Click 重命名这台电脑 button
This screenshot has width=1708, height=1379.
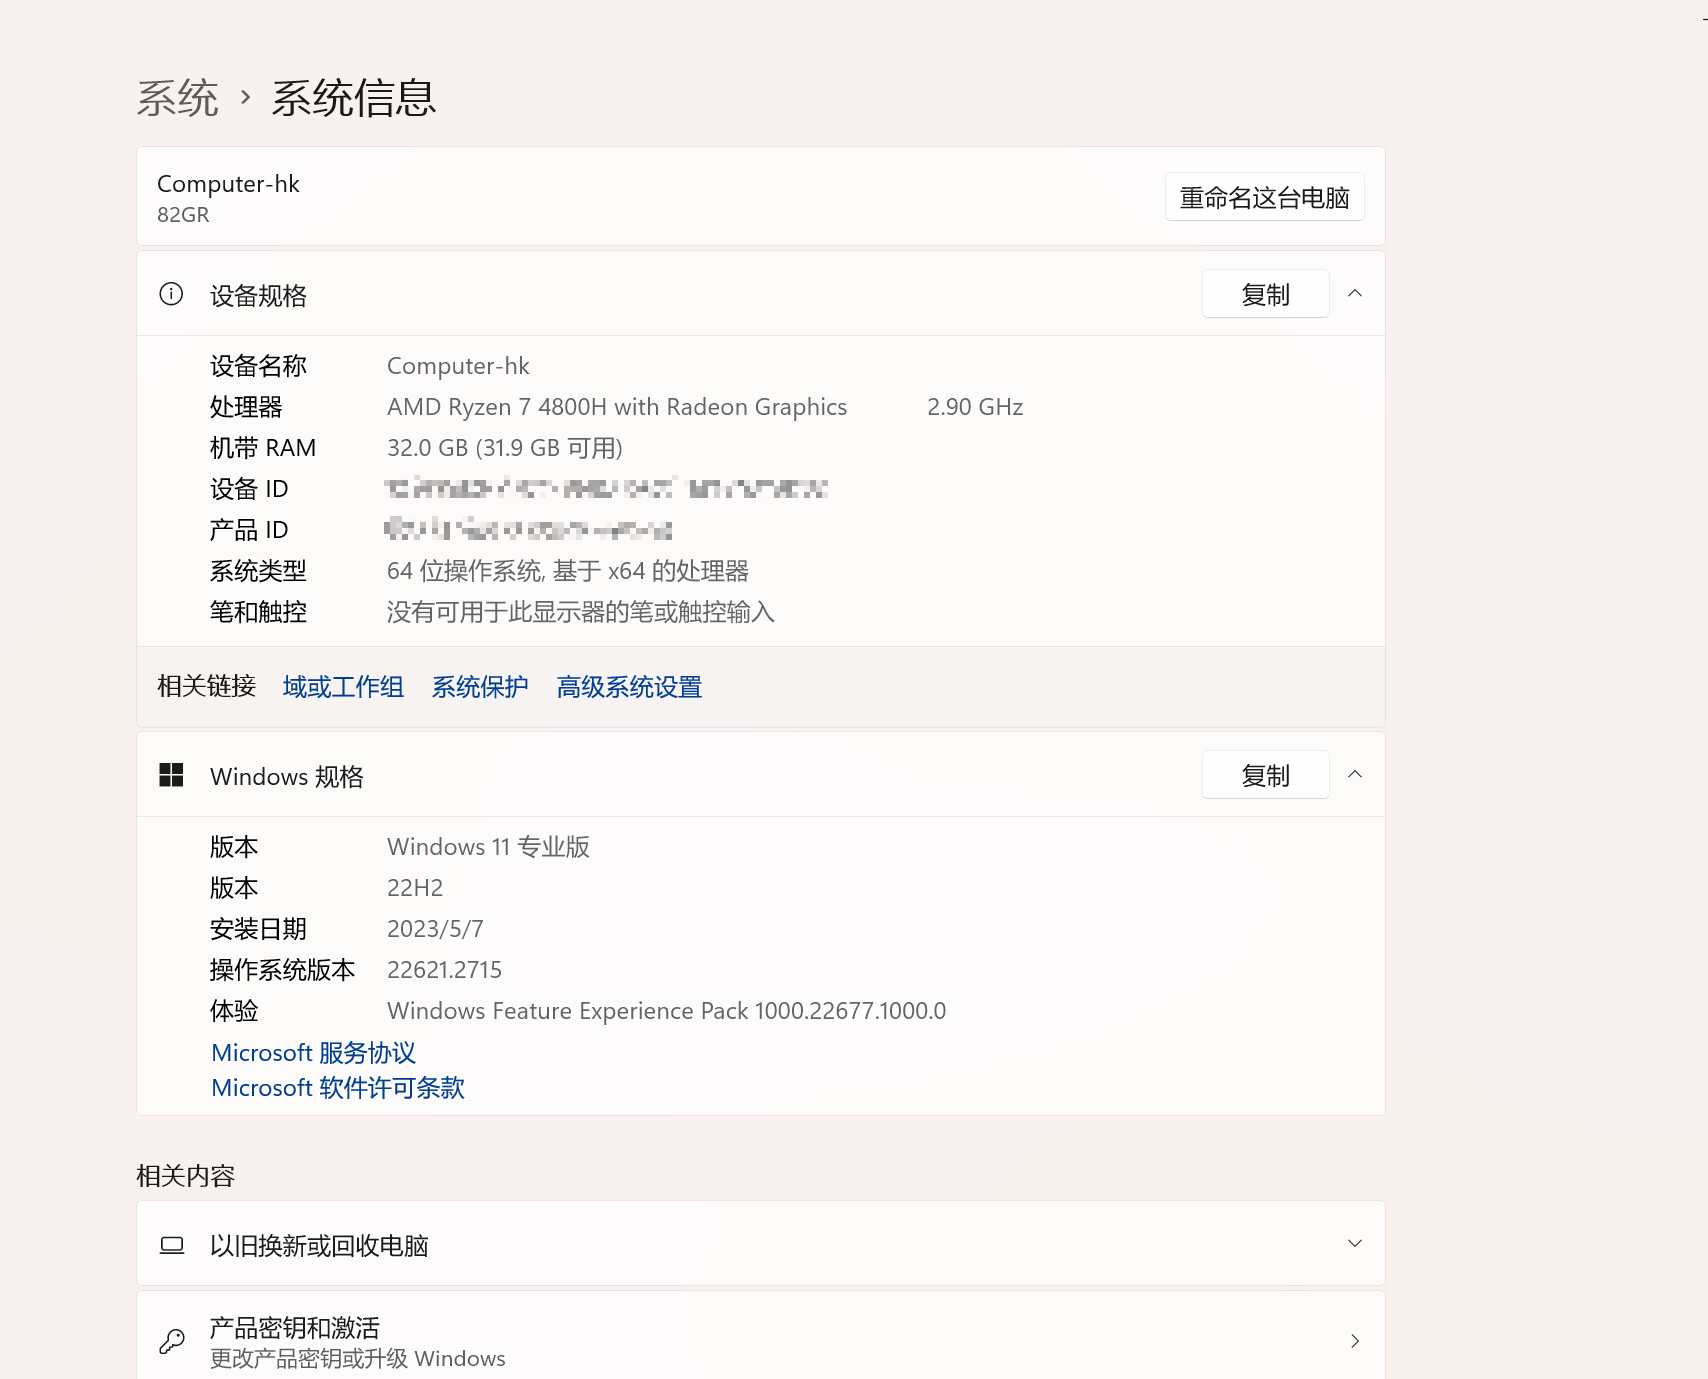coord(1265,197)
